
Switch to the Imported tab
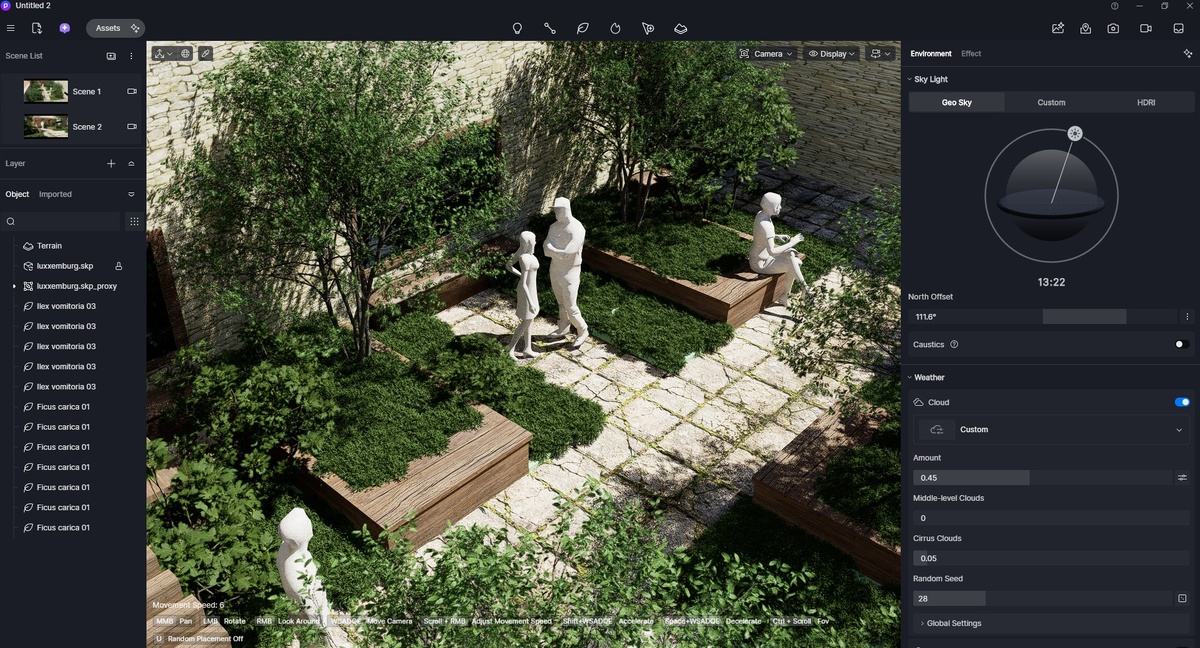point(55,194)
